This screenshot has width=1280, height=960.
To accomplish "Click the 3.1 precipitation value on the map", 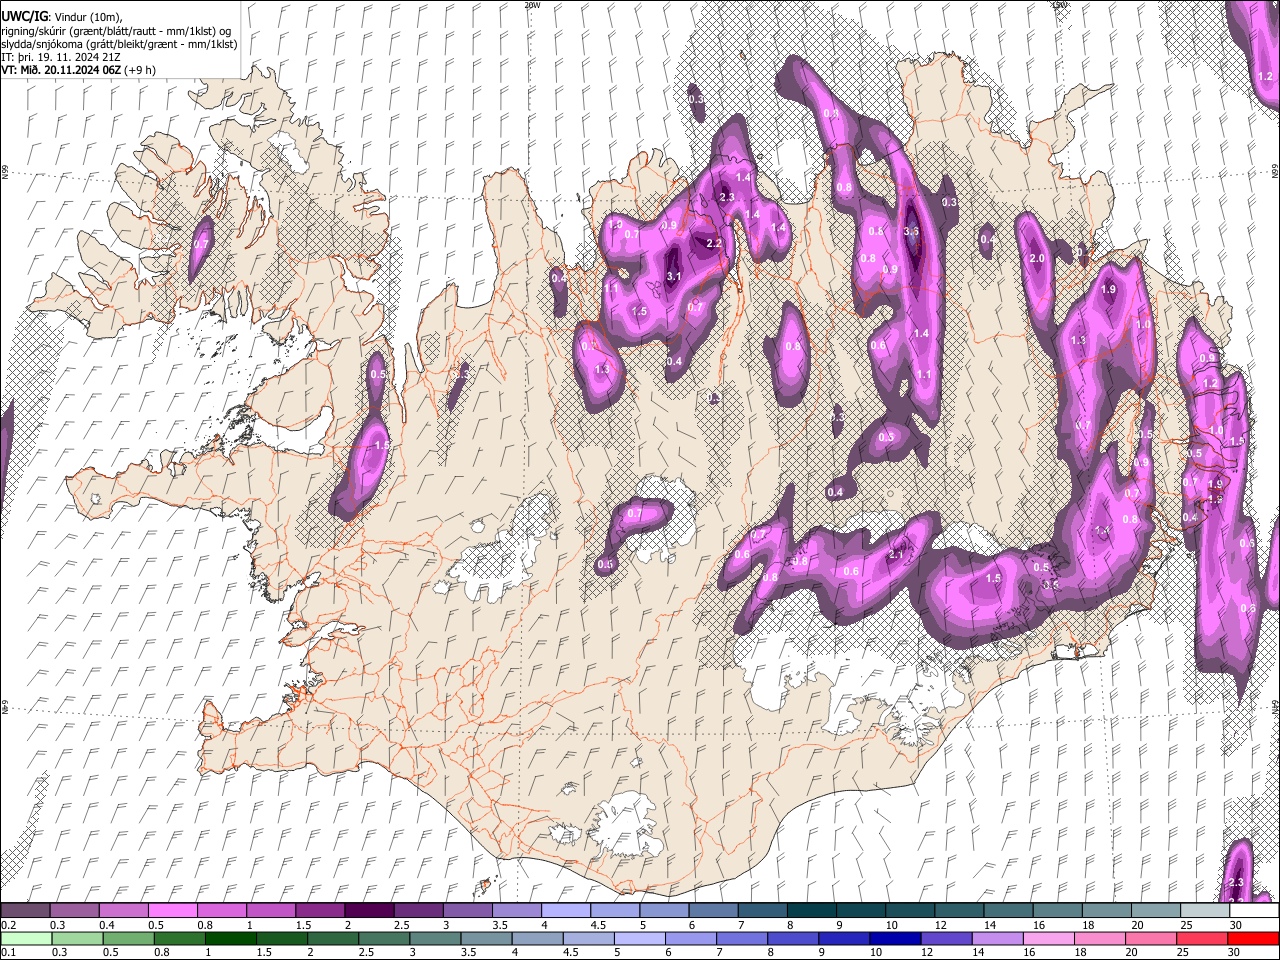I will pos(673,277).
